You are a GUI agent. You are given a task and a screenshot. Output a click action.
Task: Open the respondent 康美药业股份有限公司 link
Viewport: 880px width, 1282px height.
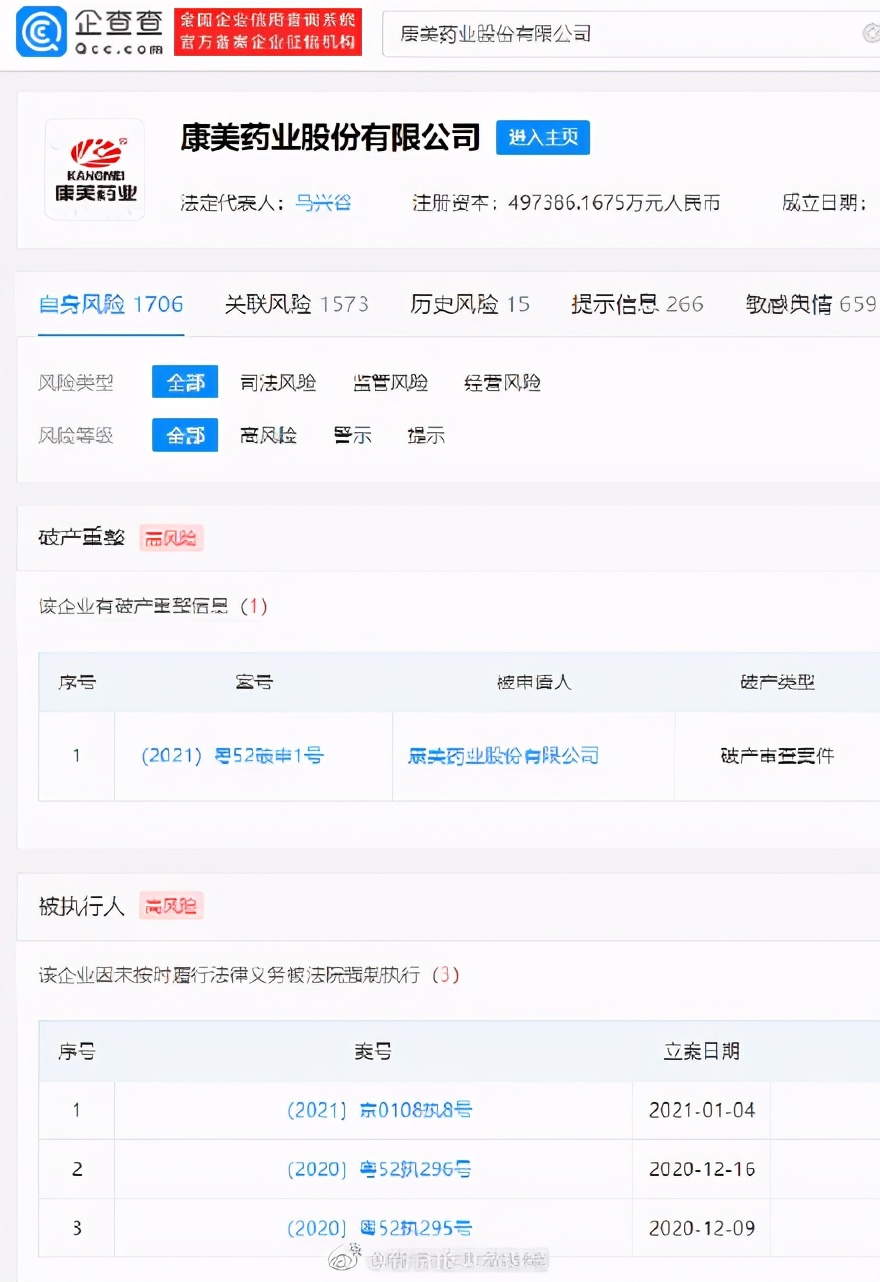pyautogui.click(x=503, y=756)
